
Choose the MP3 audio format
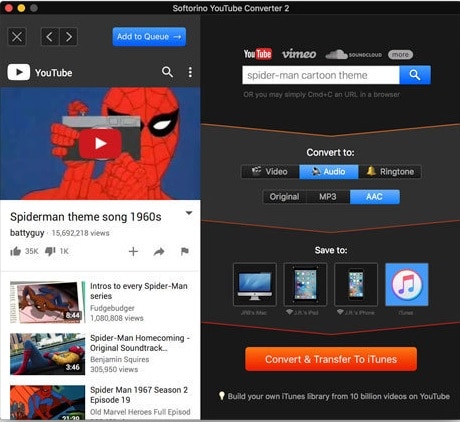tap(328, 197)
